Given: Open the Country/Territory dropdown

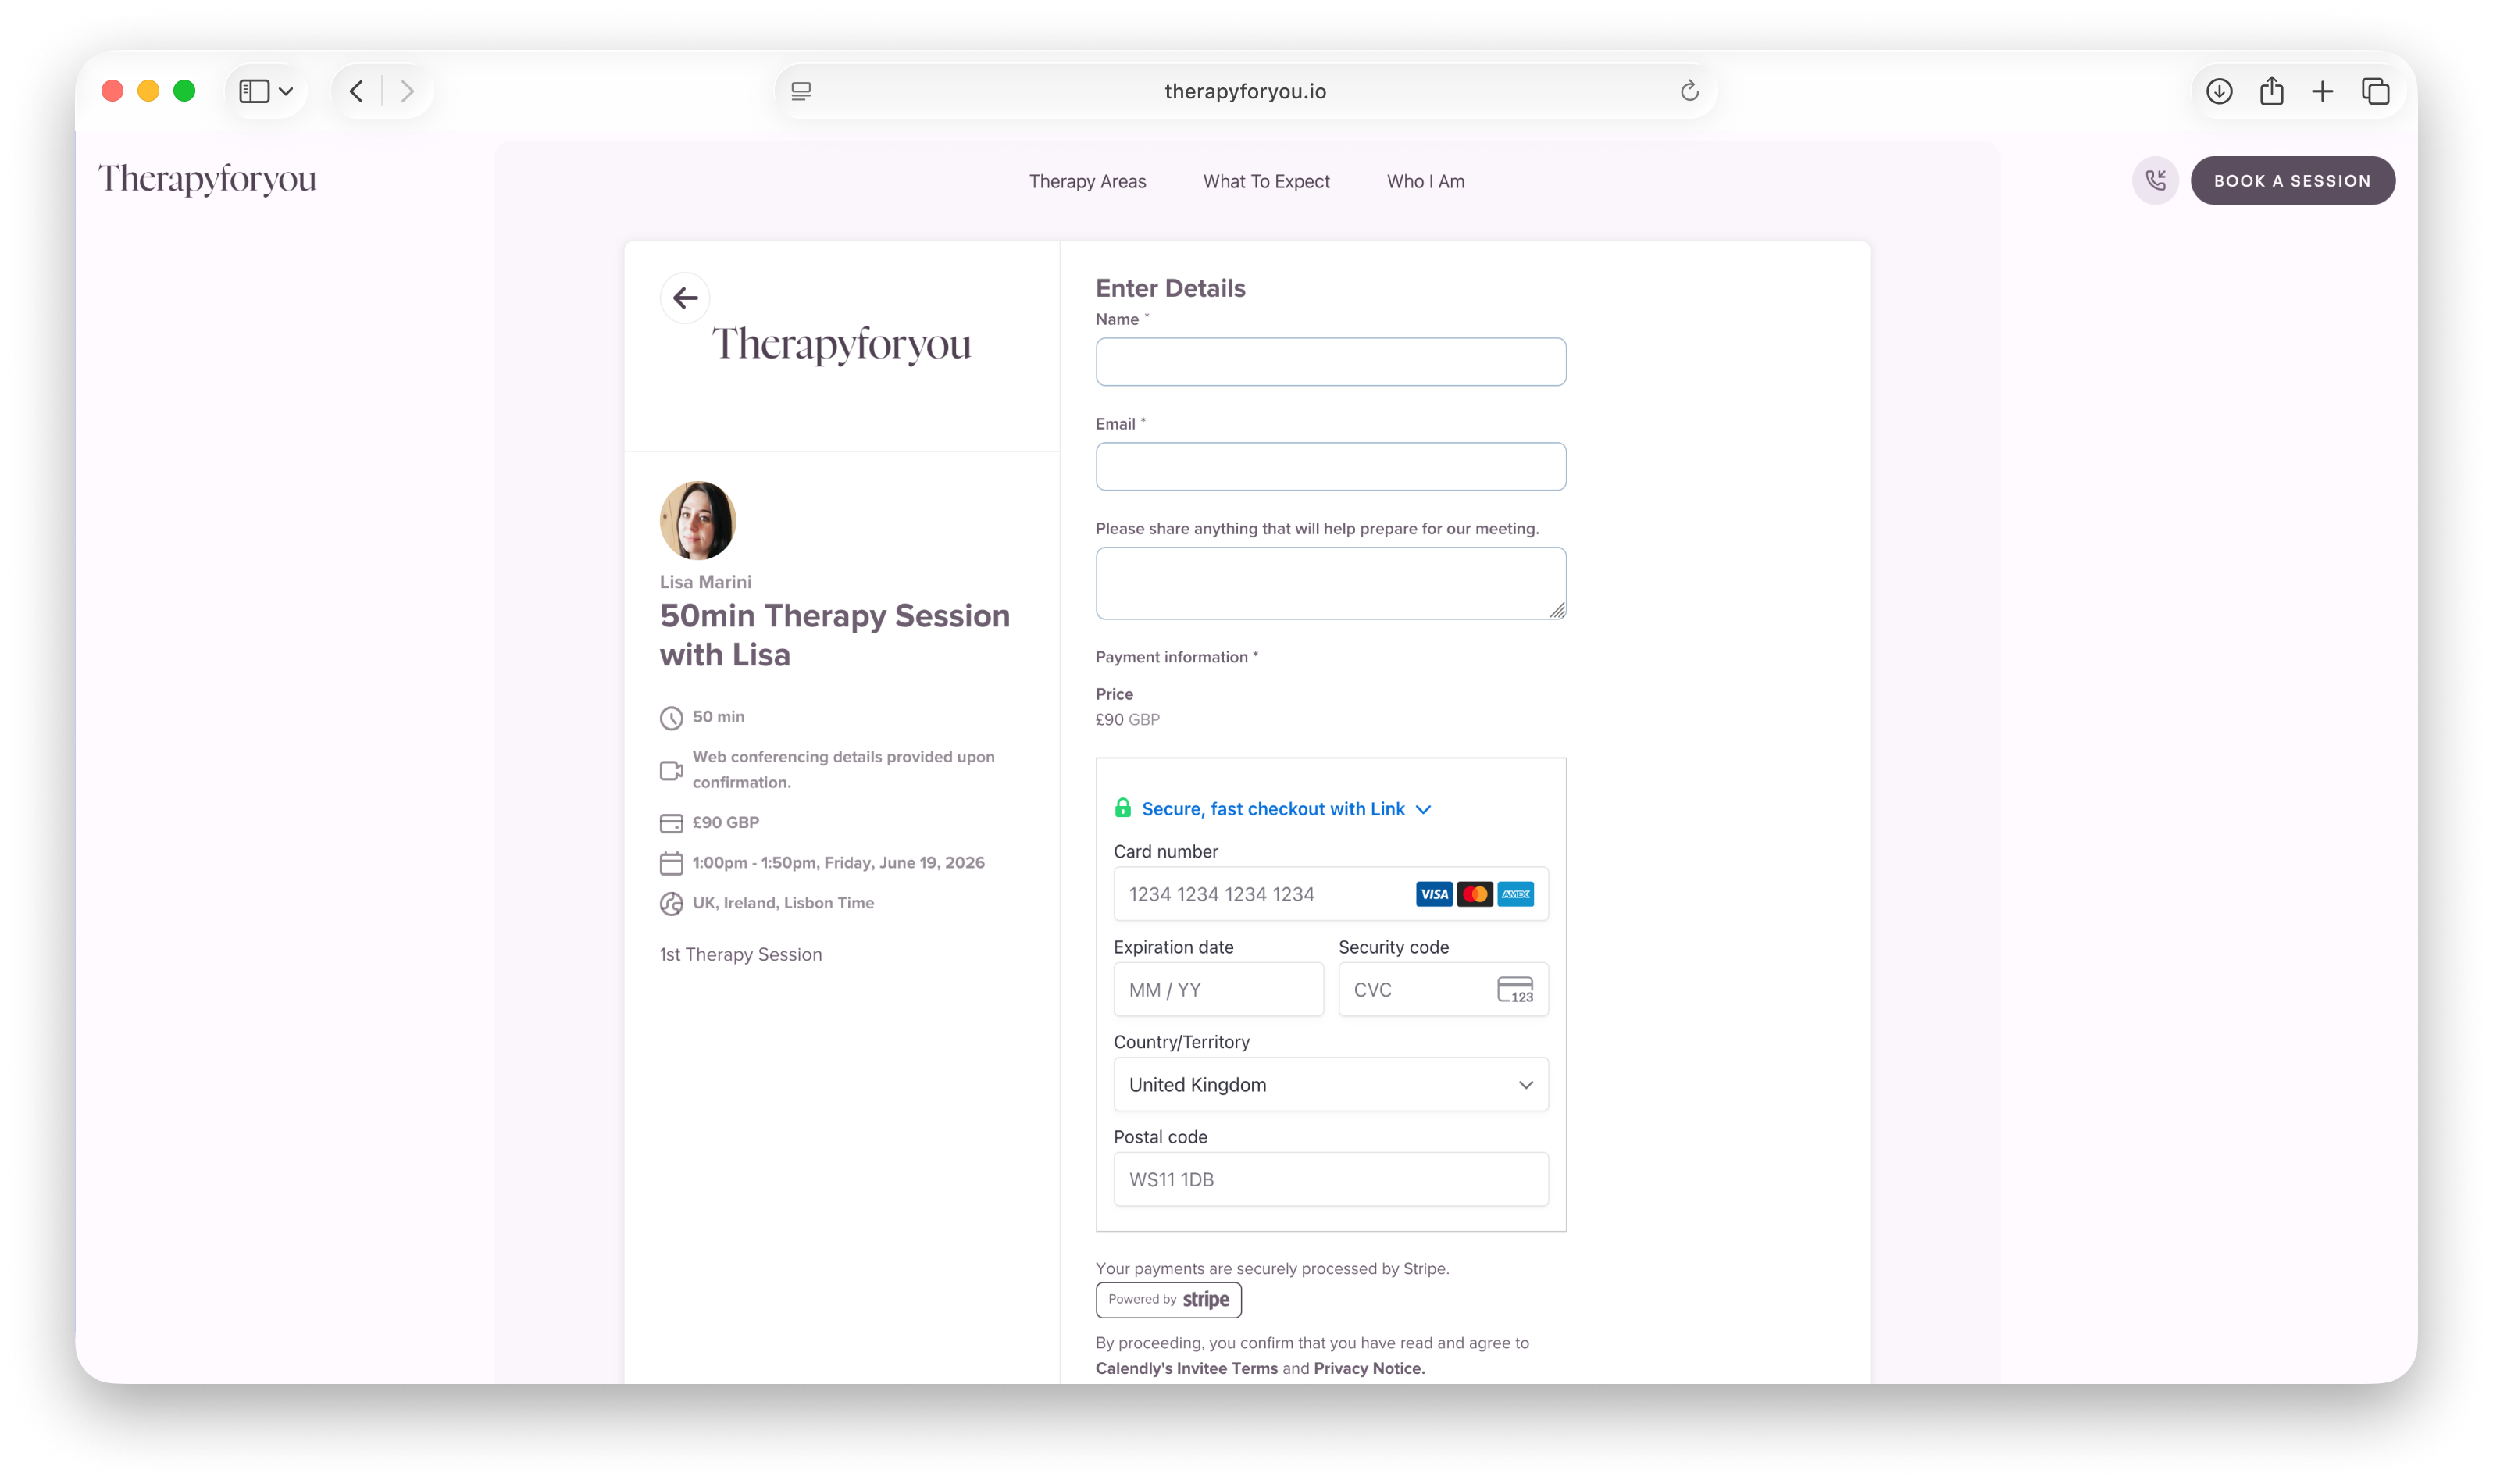Looking at the screenshot, I should (x=1329, y=1084).
